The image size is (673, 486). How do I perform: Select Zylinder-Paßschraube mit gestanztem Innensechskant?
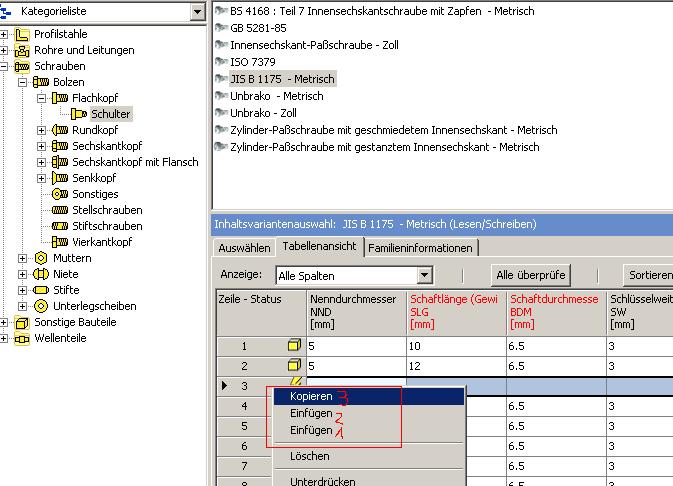[385, 147]
